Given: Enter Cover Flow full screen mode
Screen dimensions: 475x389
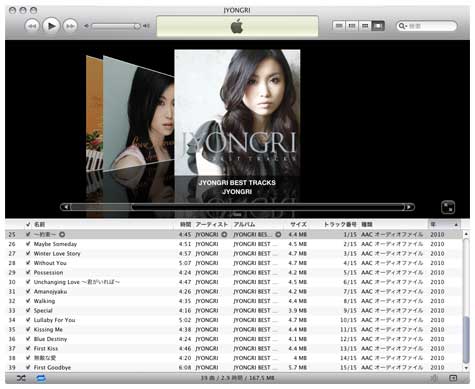Looking at the screenshot, I should (x=448, y=207).
